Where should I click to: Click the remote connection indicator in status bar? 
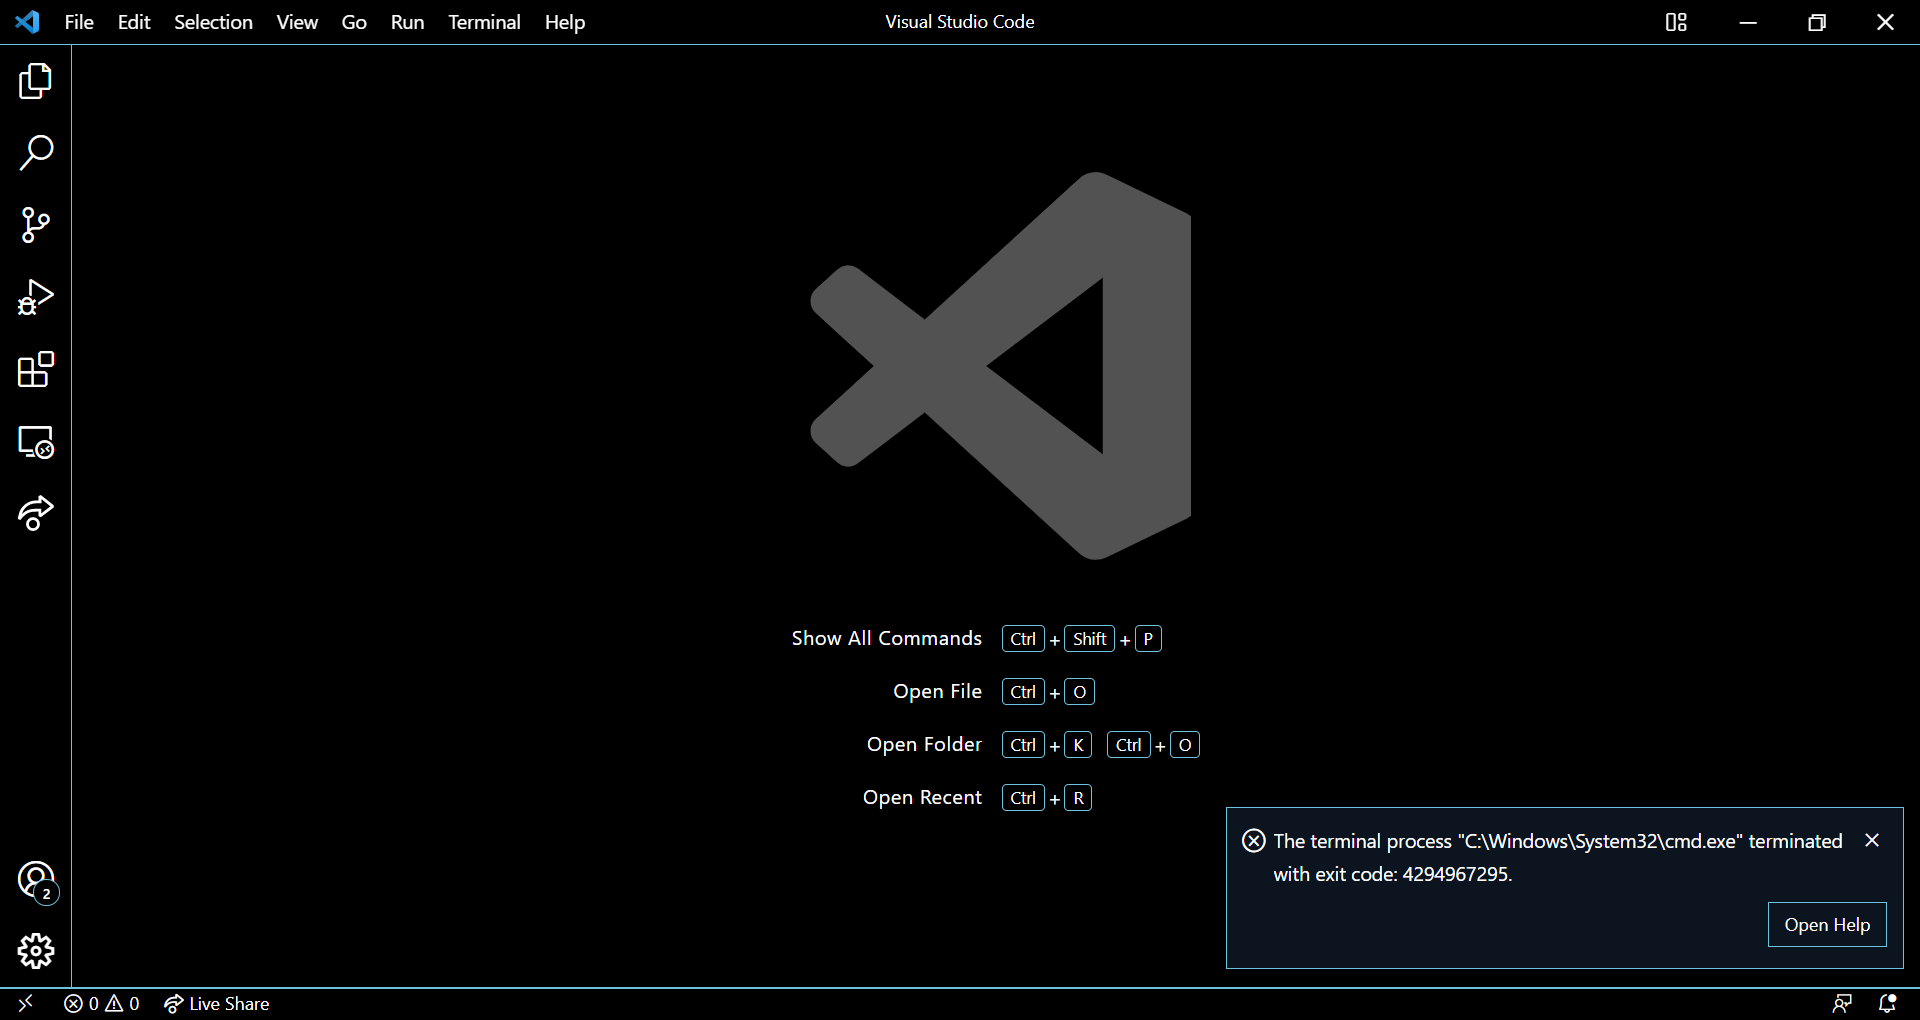click(25, 1003)
